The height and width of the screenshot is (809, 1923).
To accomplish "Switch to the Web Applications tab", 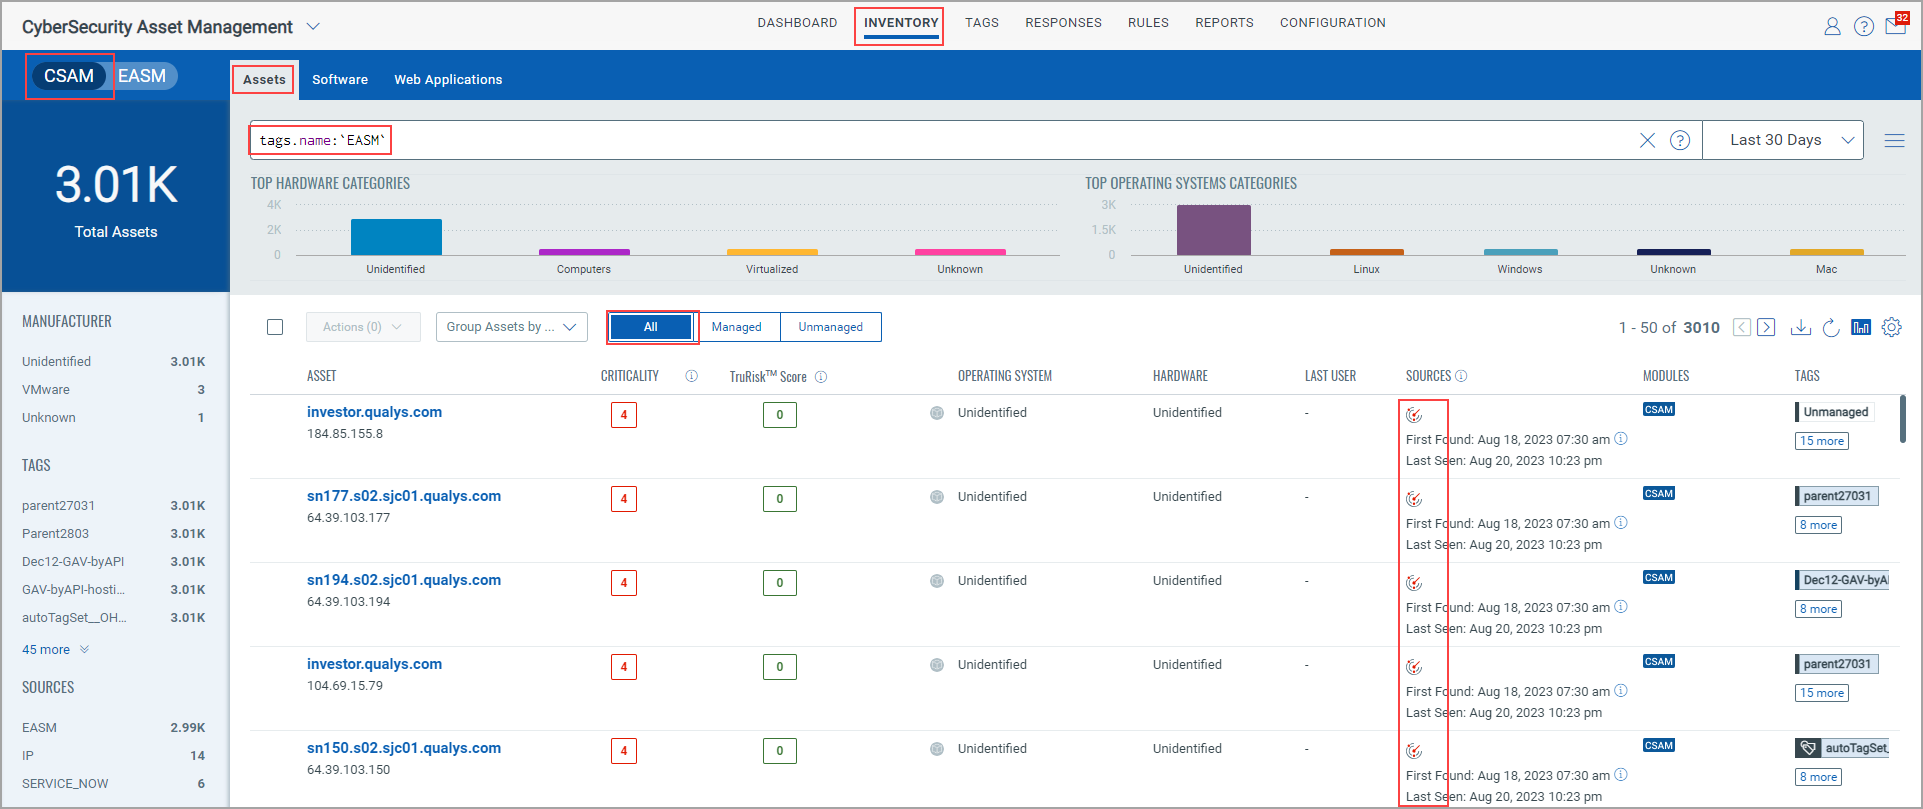I will point(448,79).
